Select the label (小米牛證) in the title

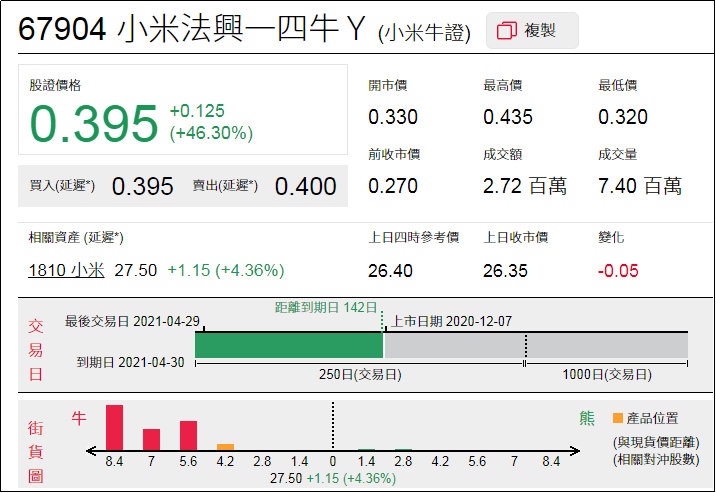click(424, 33)
